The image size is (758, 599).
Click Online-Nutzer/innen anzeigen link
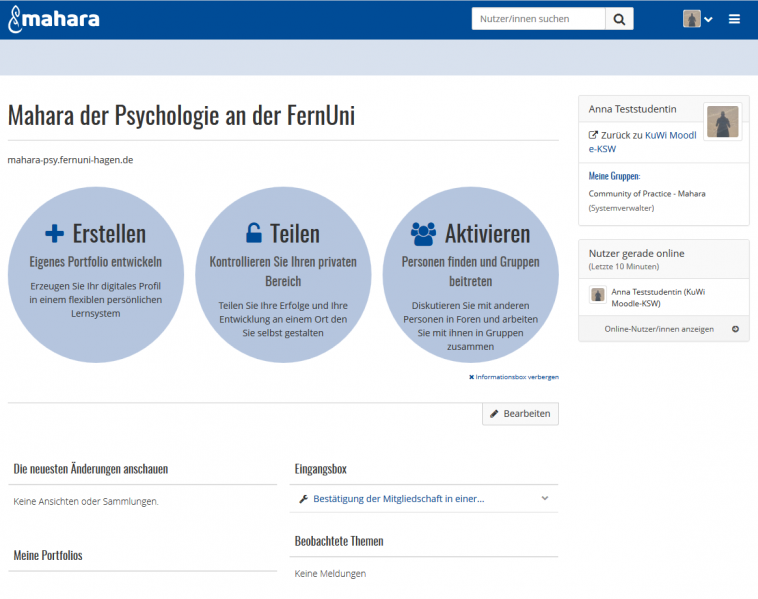pyautogui.click(x=659, y=329)
